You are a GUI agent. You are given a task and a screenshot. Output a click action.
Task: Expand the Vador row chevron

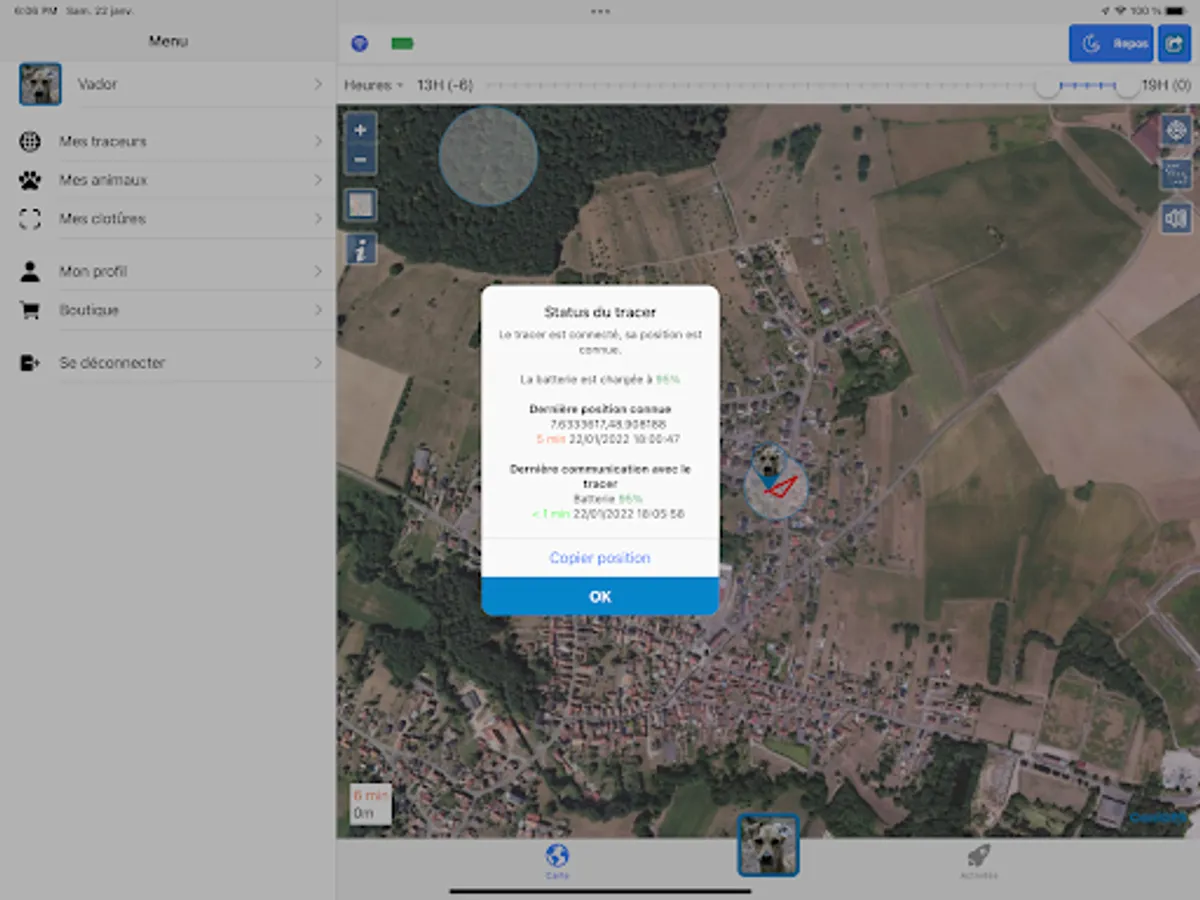pos(318,84)
